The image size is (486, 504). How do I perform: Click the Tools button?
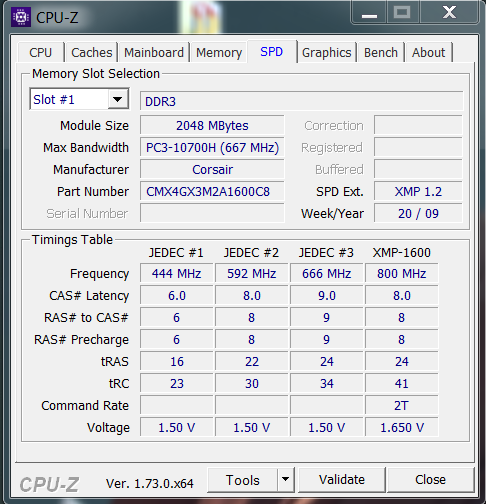pos(243,480)
